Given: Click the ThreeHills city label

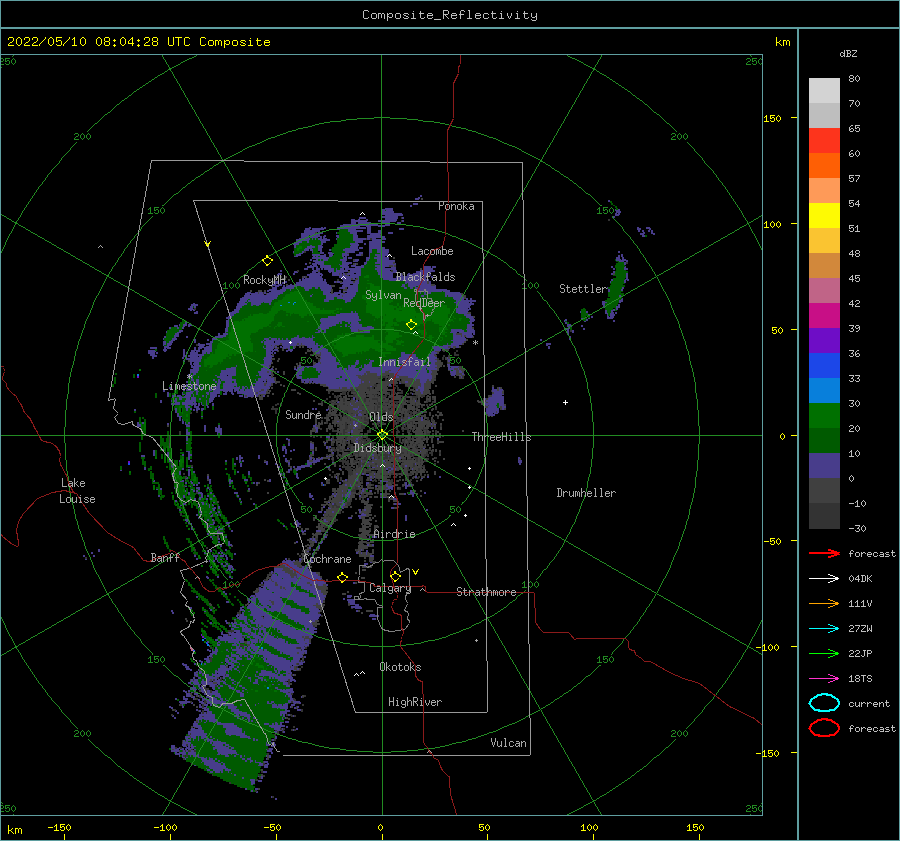Looking at the screenshot, I should [501, 437].
